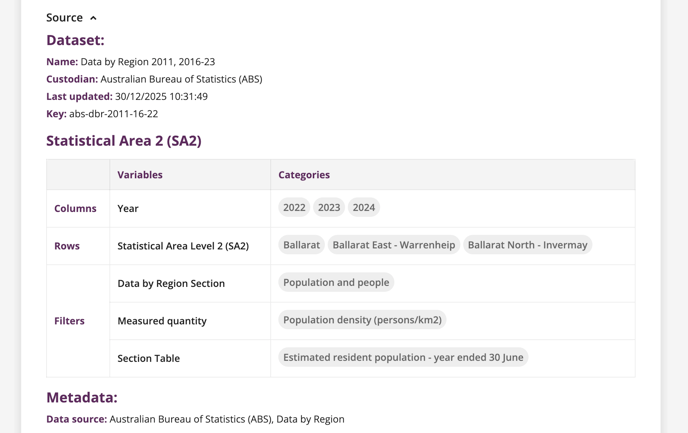
Task: Click the Filters row label
Action: tap(69, 321)
